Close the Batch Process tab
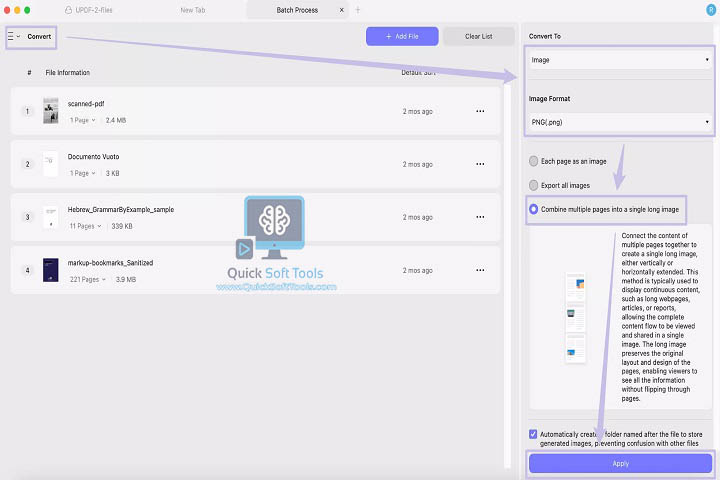Image resolution: width=720 pixels, height=480 pixels. point(342,10)
